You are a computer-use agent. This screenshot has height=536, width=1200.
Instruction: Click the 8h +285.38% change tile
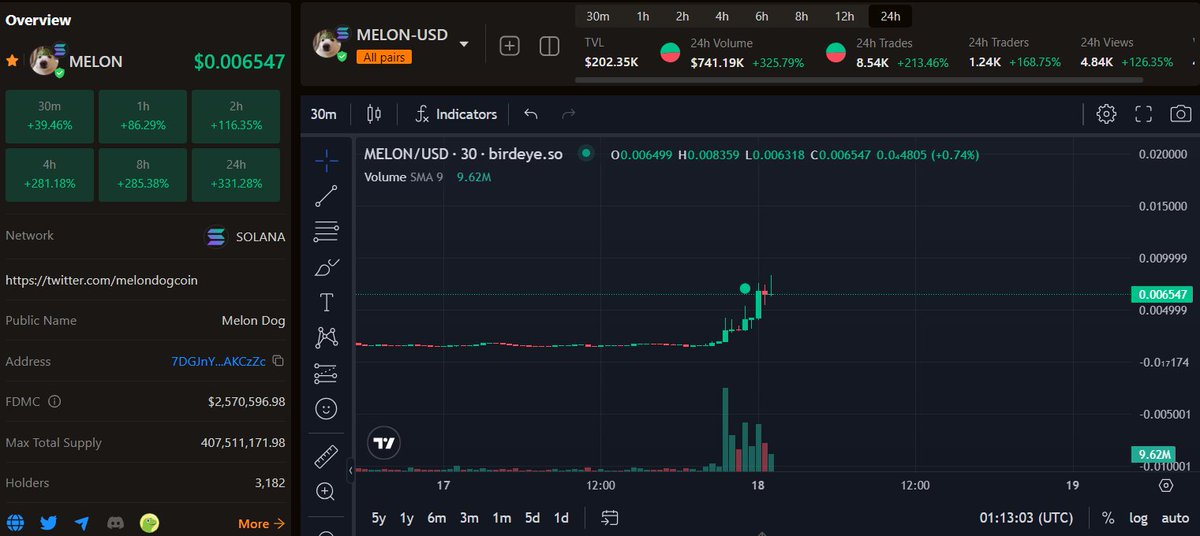142,174
